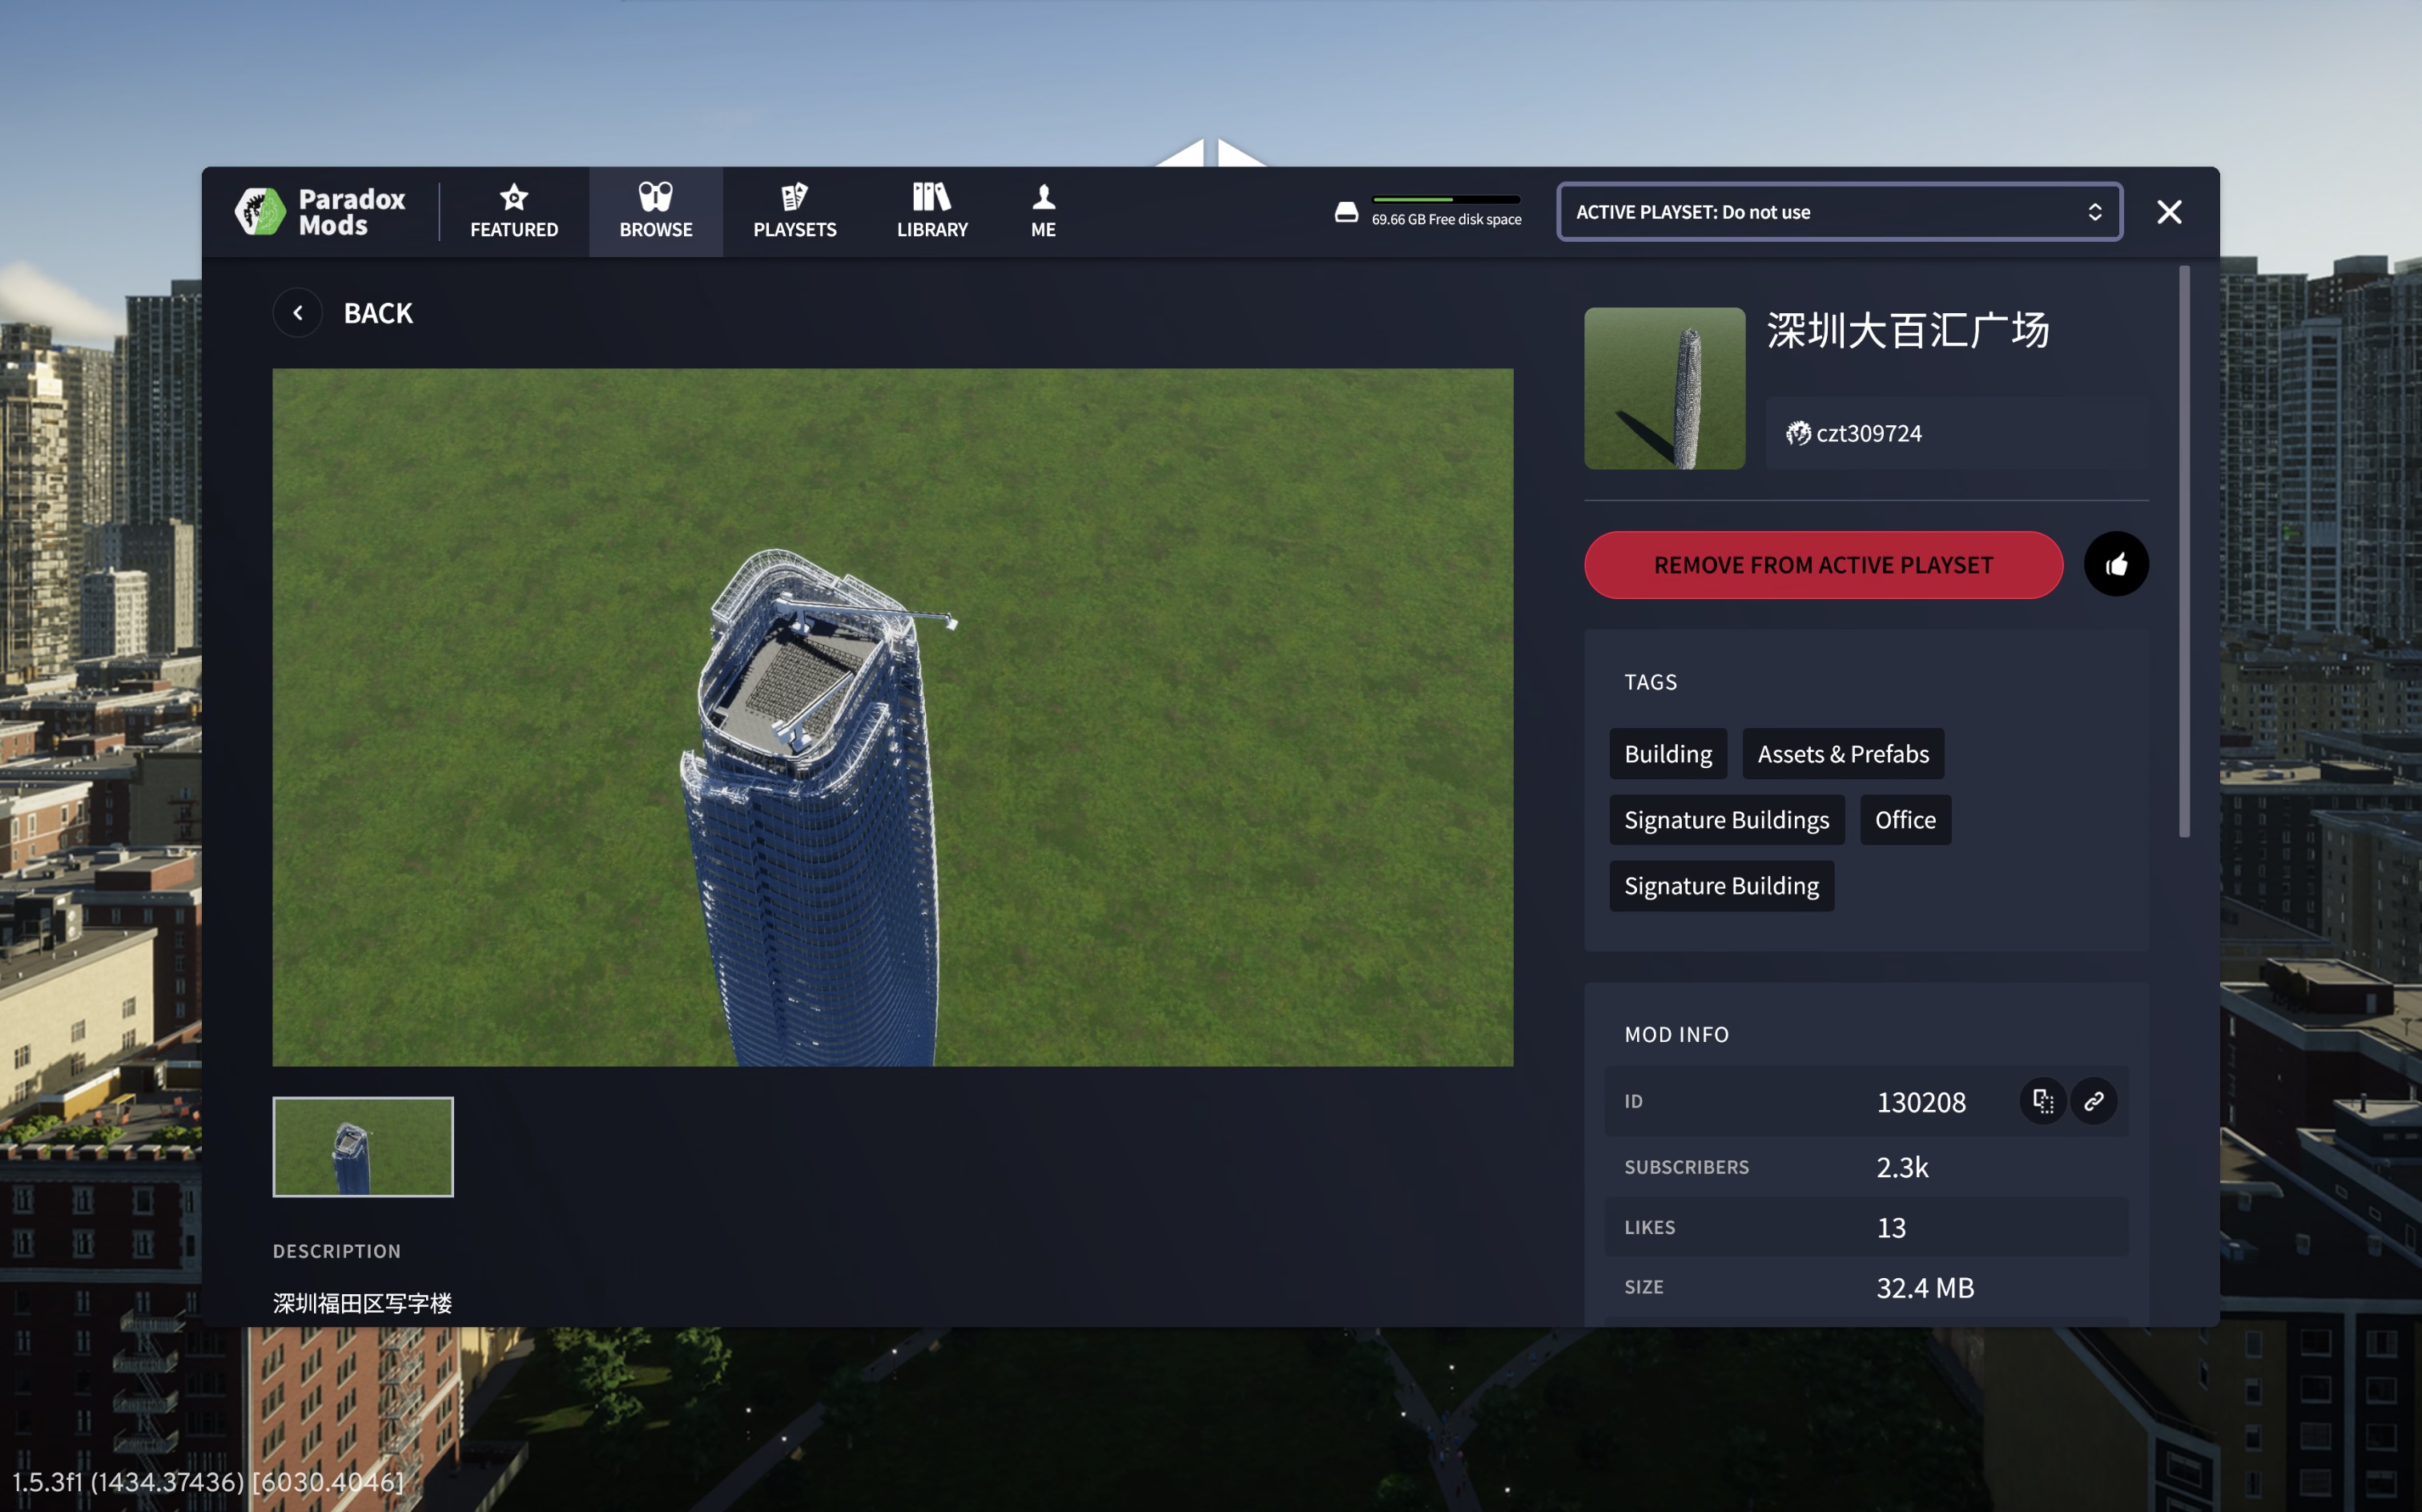Open the Me profile tab
This screenshot has width=2422, height=1512.
[1043, 212]
